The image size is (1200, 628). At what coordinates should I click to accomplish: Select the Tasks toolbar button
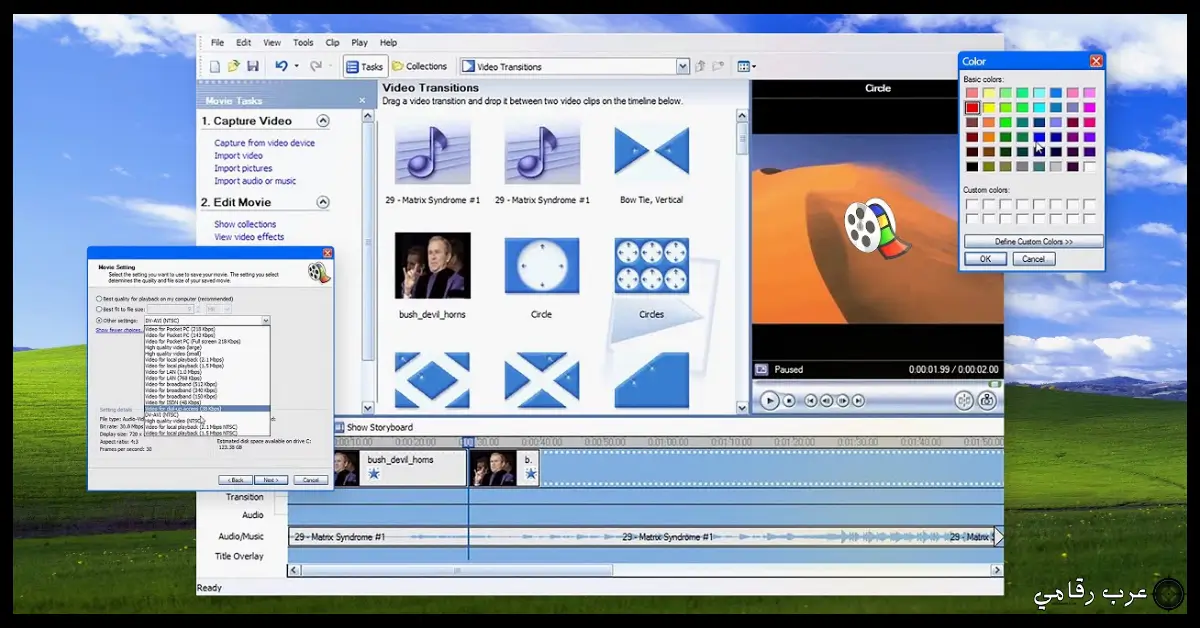coord(364,65)
